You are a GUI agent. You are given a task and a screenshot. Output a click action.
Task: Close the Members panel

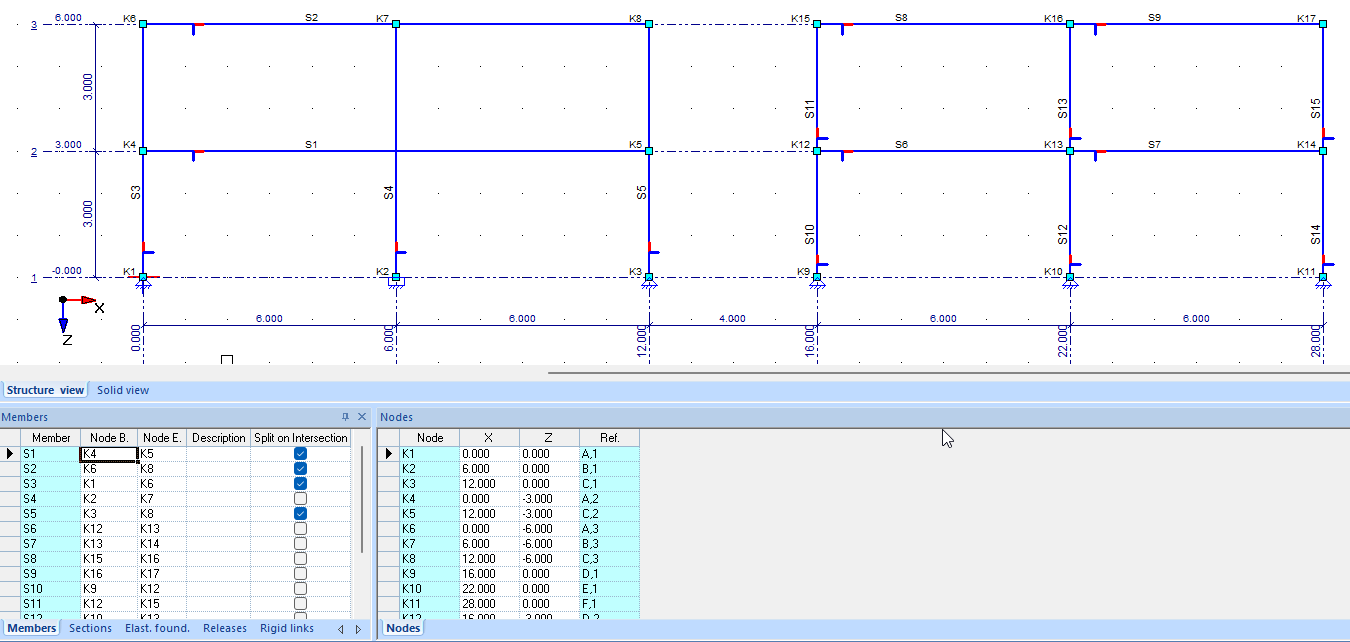[361, 417]
